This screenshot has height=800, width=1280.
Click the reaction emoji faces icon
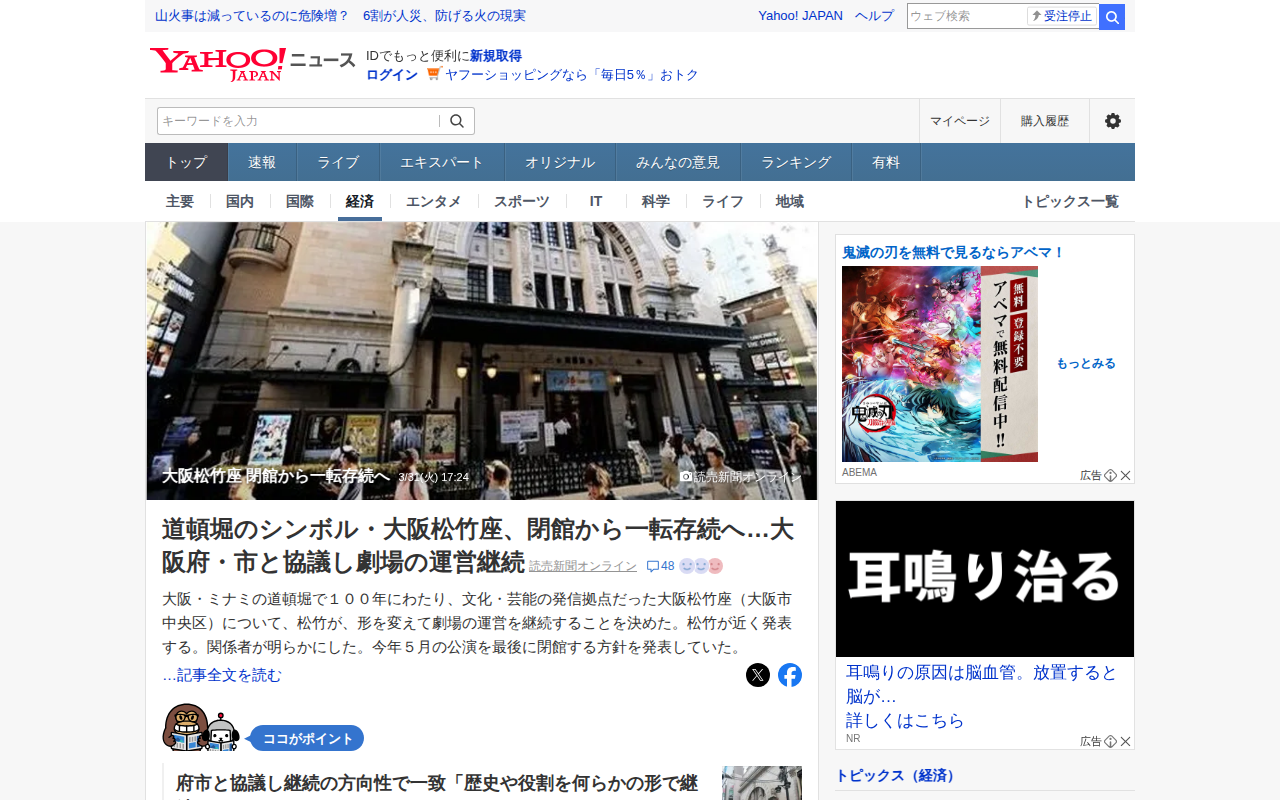701,566
